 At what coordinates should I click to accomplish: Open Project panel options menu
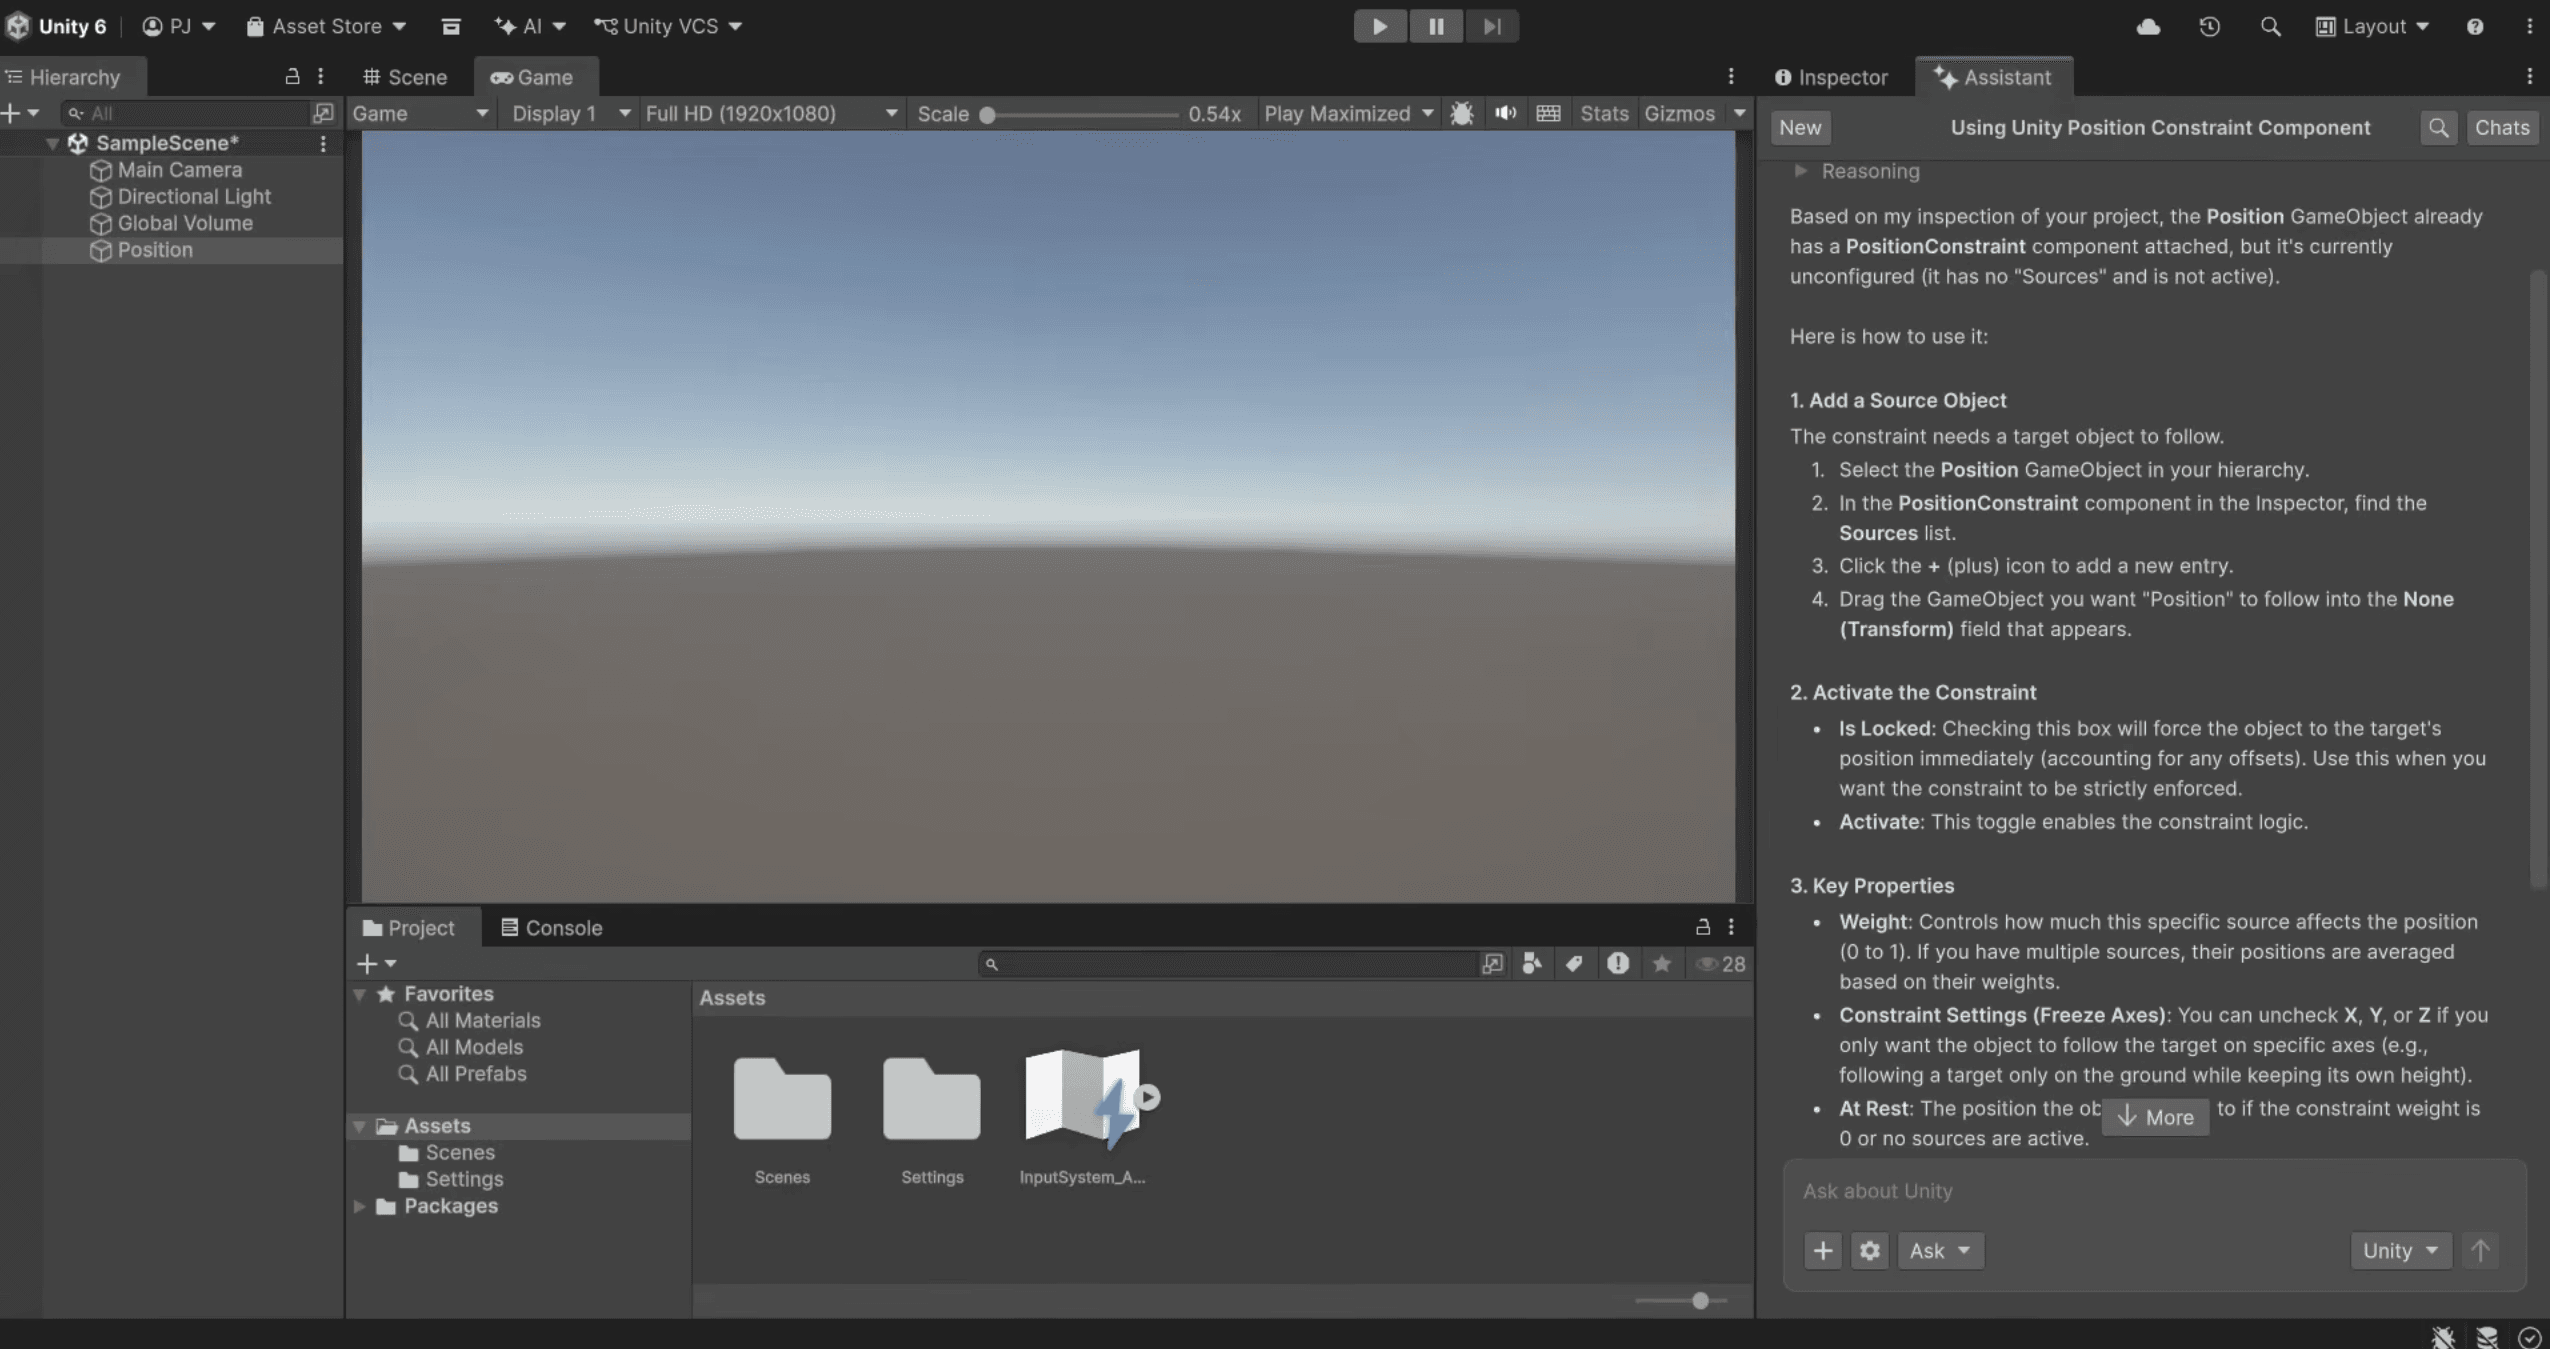(x=1730, y=927)
